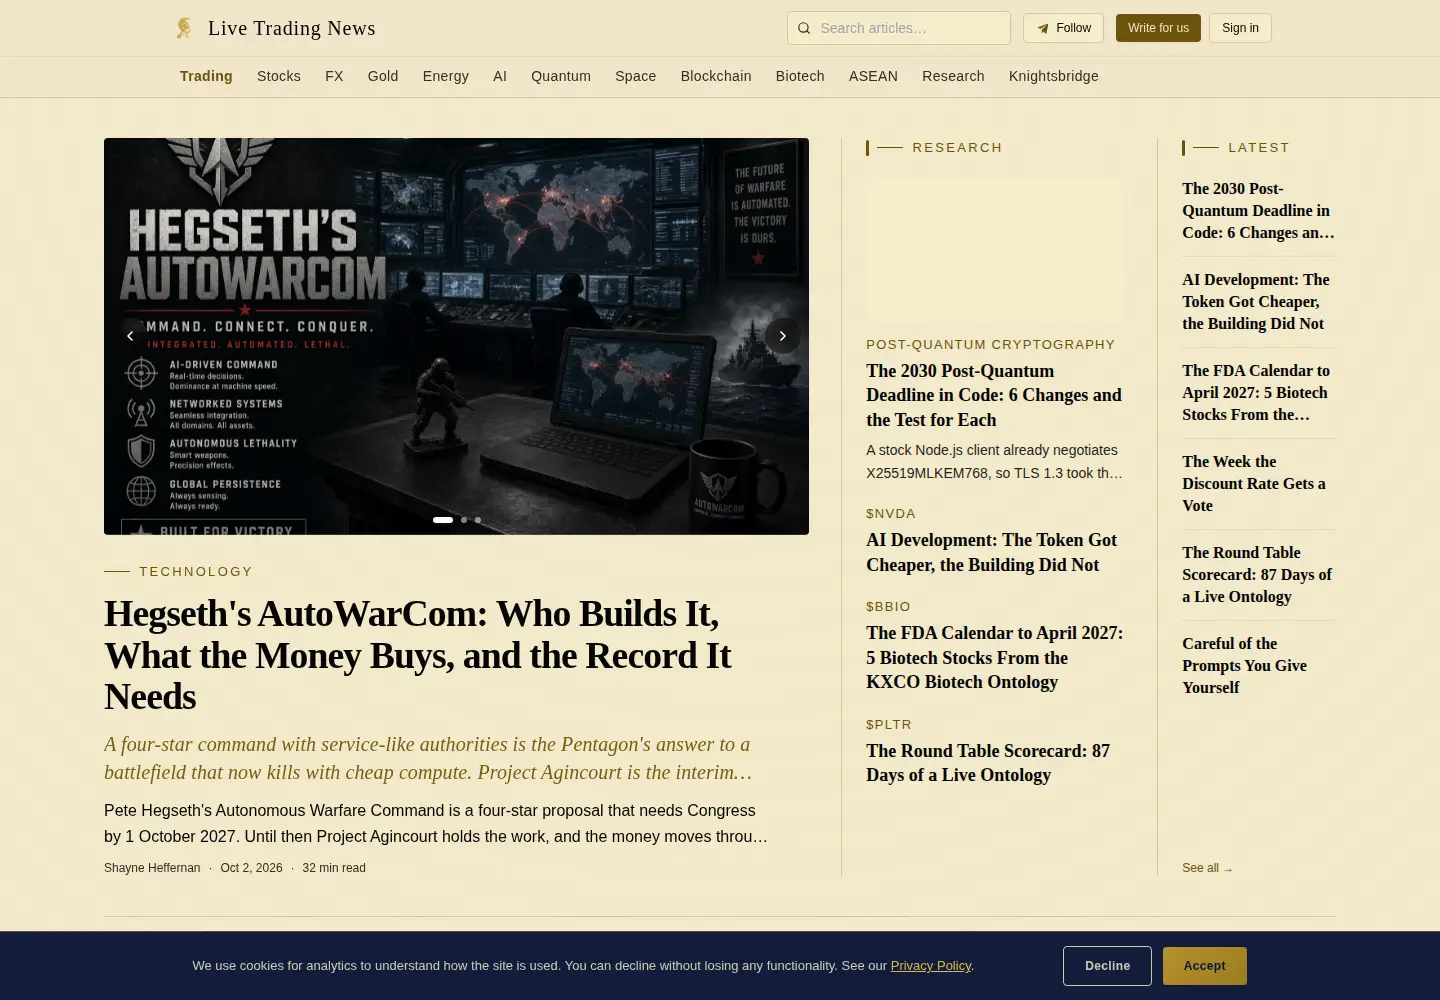
Task: Click the TECHNOLOGY category label
Action: (x=196, y=571)
